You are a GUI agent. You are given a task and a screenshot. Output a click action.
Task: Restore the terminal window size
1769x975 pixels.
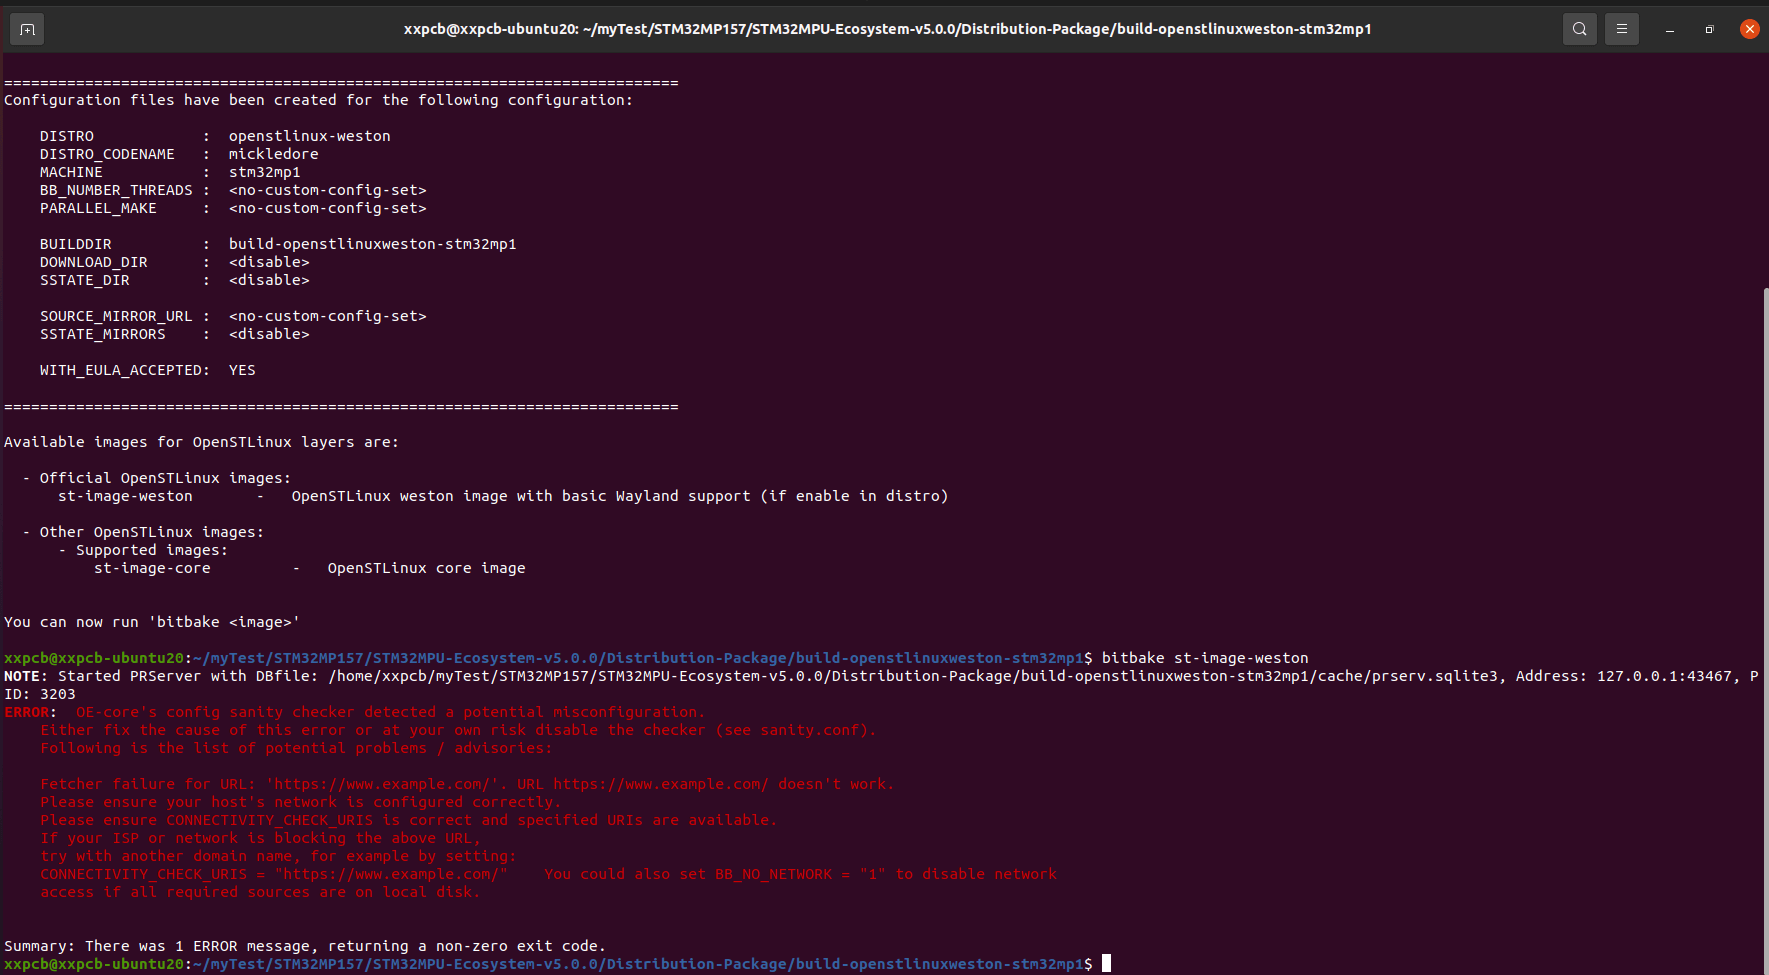(x=1709, y=29)
